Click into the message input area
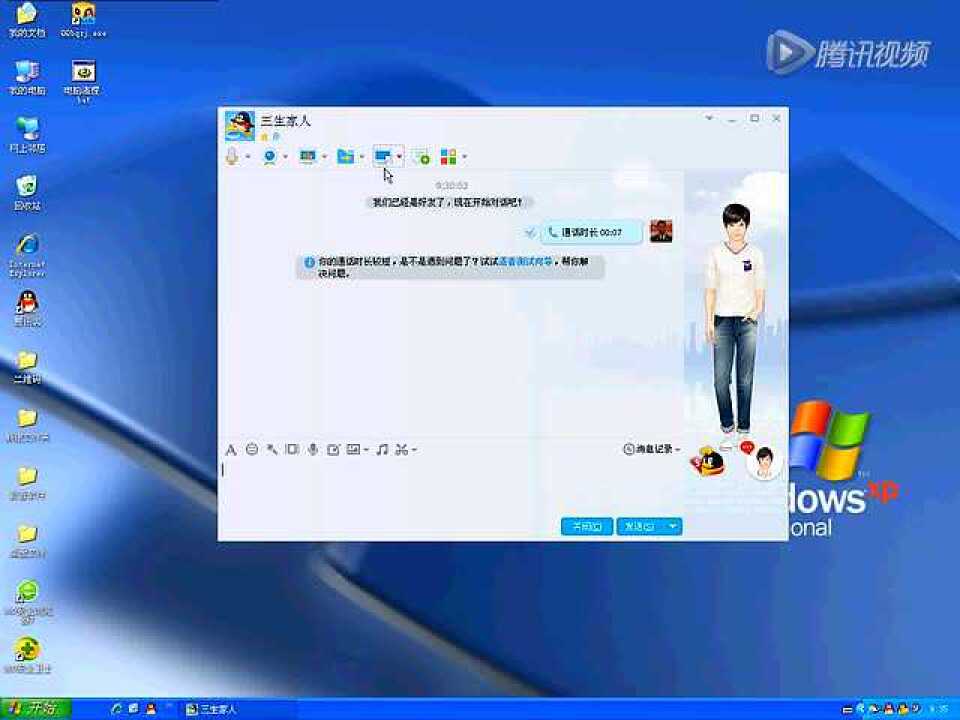Screen dimensions: 960x720 coord(451,487)
